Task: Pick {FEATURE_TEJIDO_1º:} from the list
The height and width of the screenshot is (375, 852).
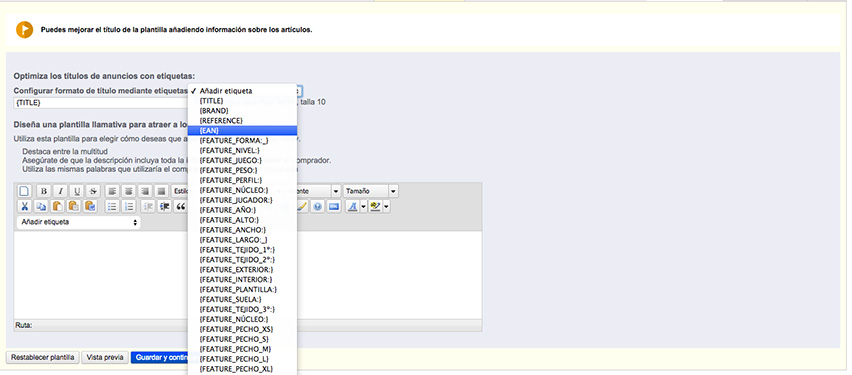Action: pos(242,249)
